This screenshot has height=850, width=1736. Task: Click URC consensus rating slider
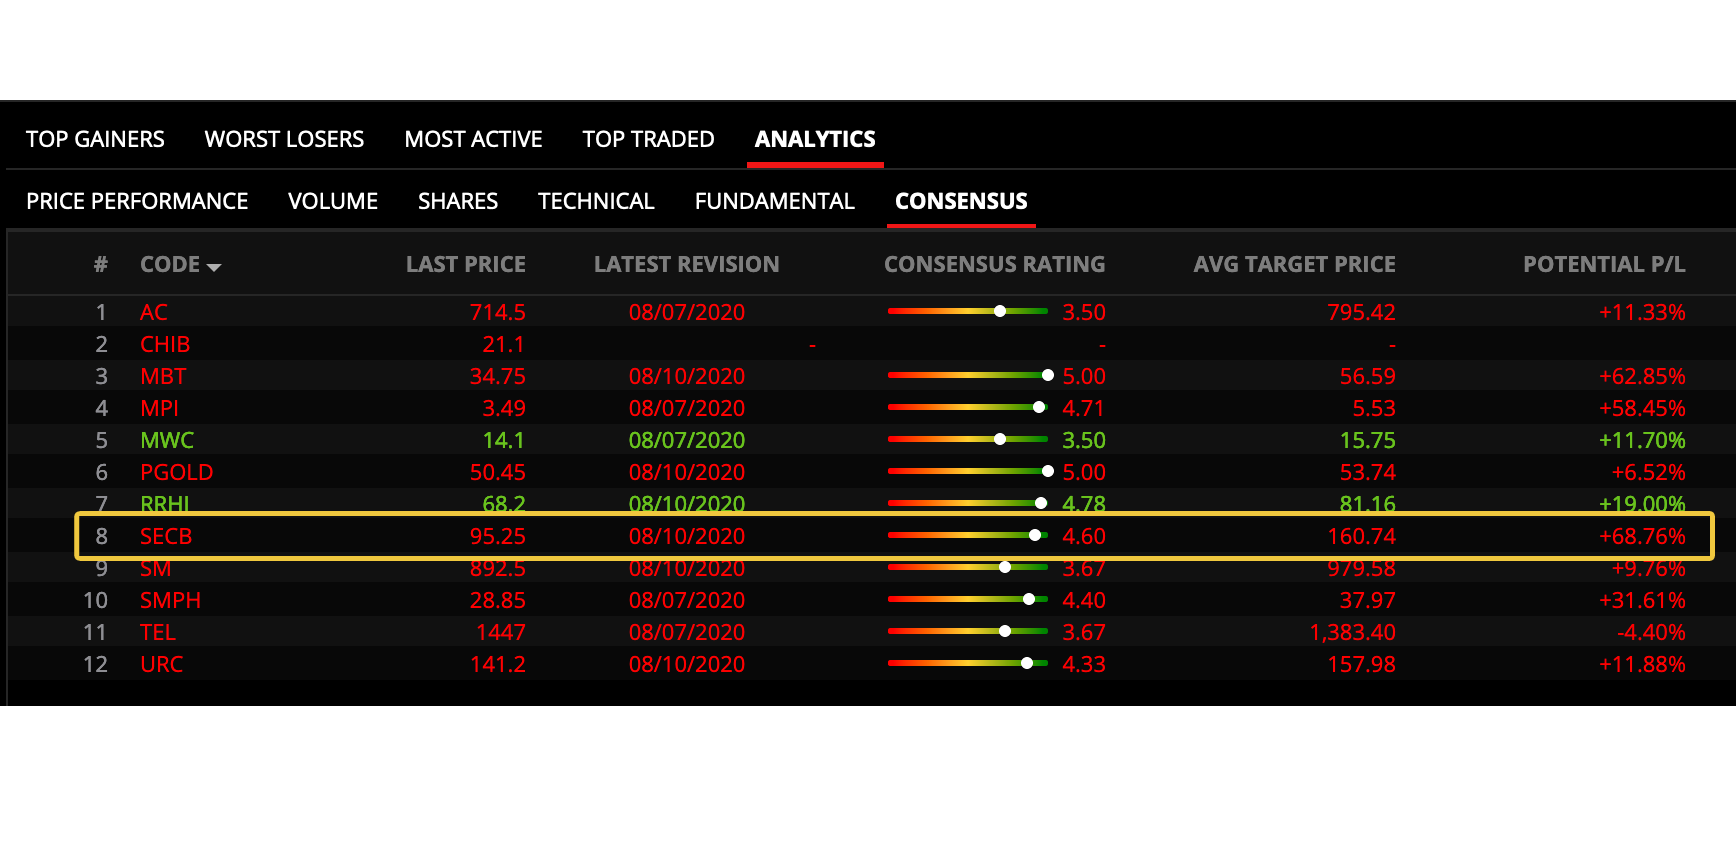968,663
